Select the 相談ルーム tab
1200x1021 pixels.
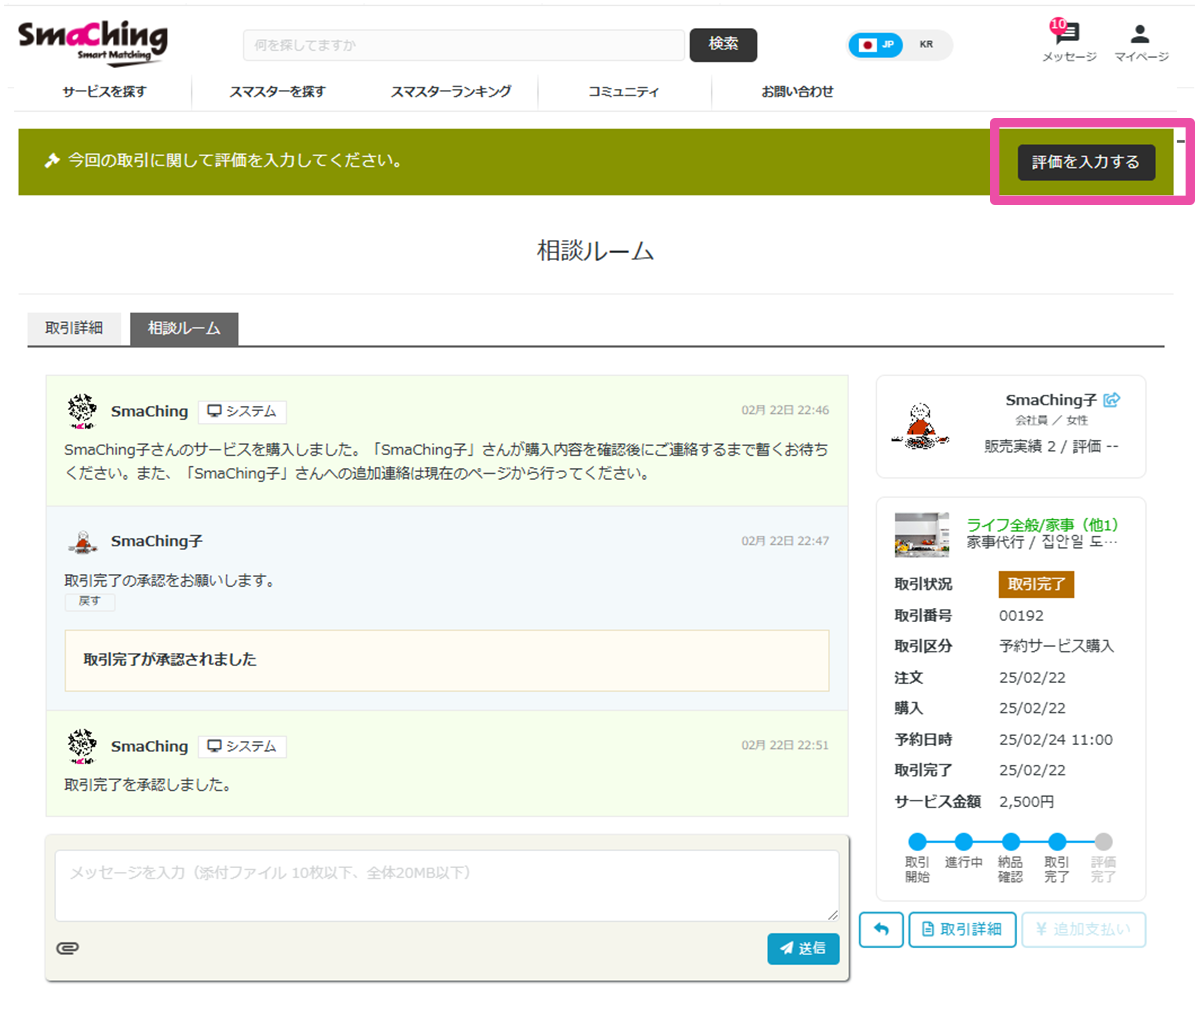click(184, 328)
